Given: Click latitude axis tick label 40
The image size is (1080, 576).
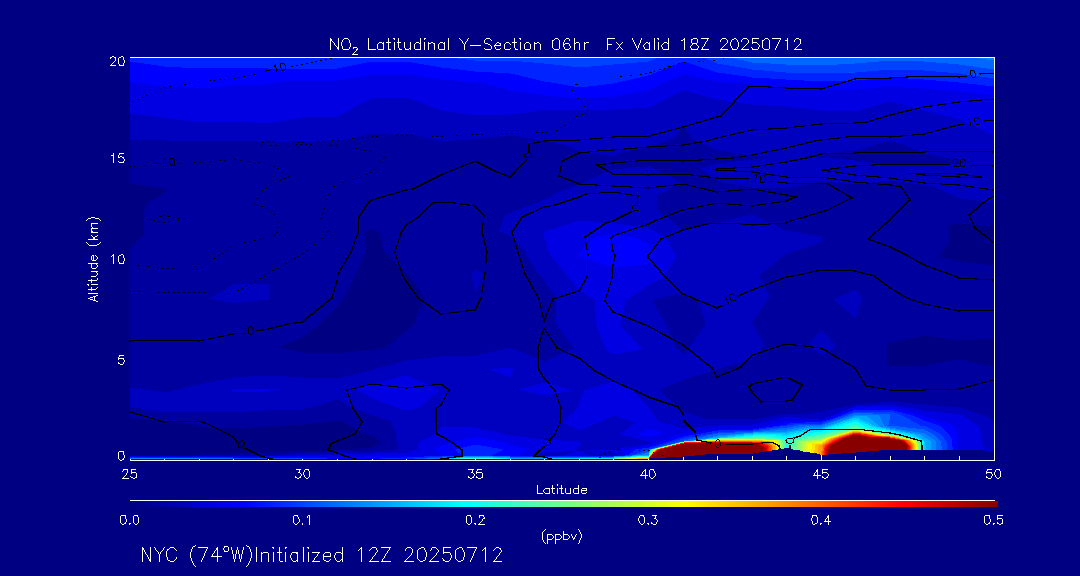Looking at the screenshot, I should coord(648,474).
